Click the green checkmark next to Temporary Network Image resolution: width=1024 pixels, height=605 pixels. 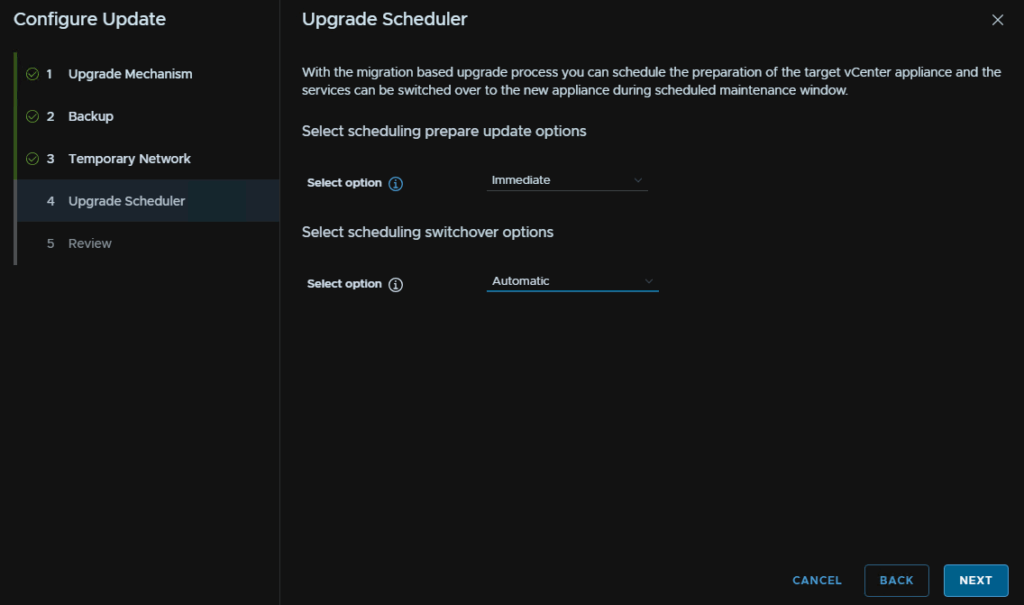[32, 159]
